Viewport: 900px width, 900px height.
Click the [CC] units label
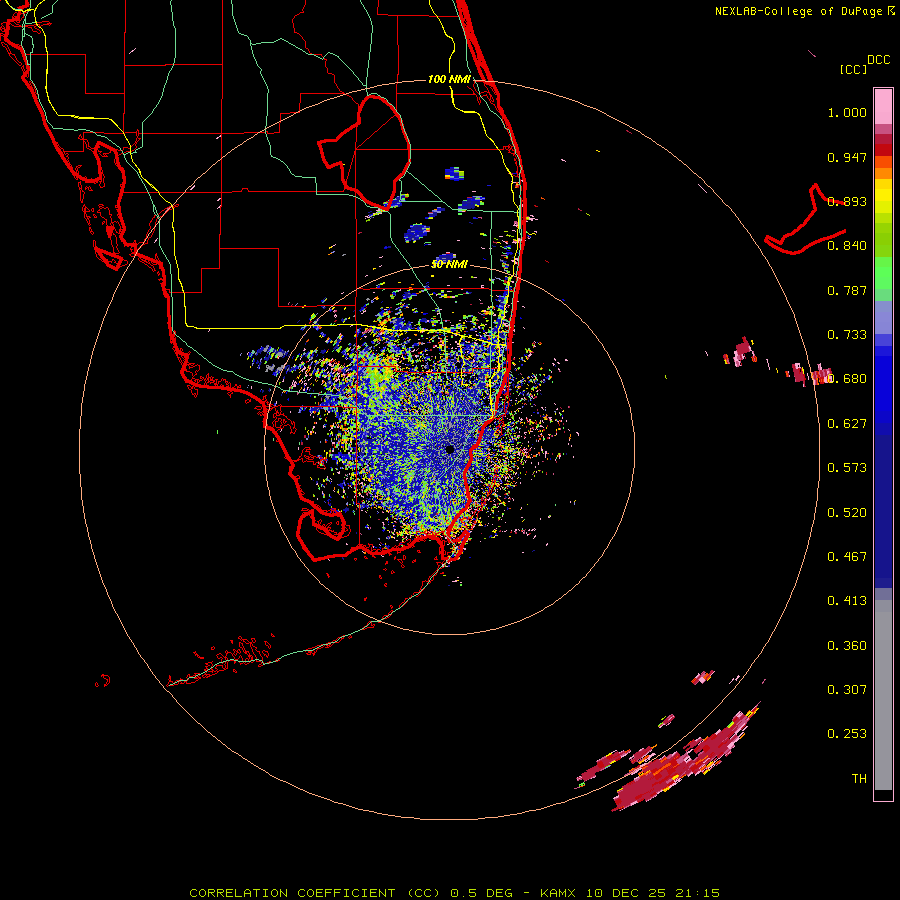pos(853,69)
